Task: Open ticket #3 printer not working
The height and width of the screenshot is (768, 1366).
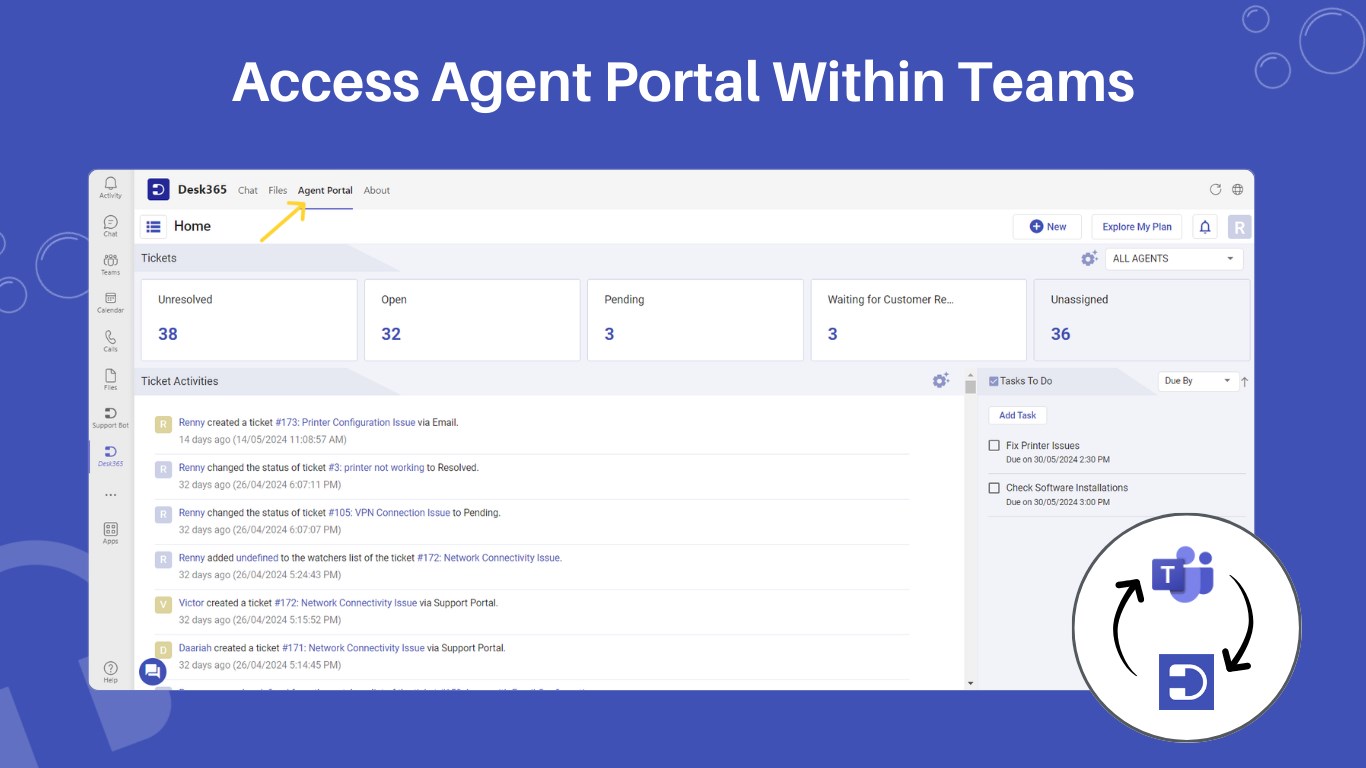Action: 376,467
